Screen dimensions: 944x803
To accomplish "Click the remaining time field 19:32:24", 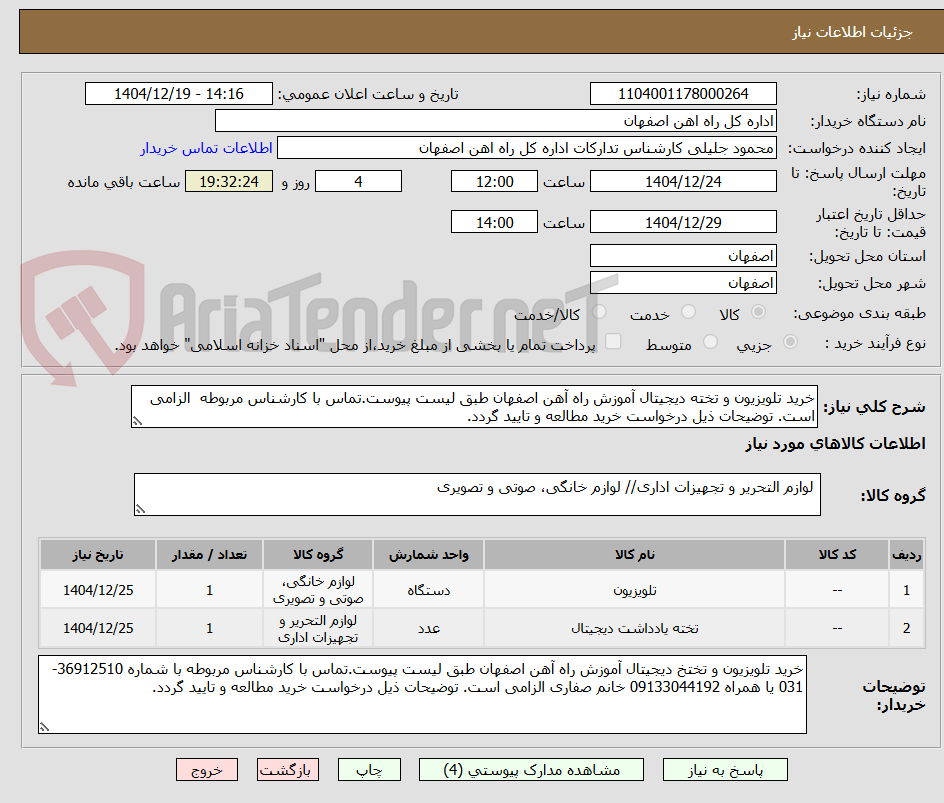I will [229, 181].
